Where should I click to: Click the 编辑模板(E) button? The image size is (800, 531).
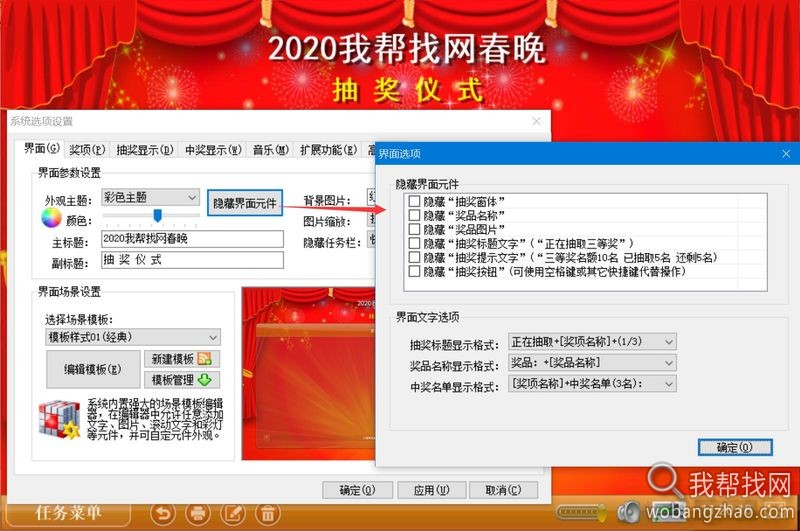[x=93, y=369]
